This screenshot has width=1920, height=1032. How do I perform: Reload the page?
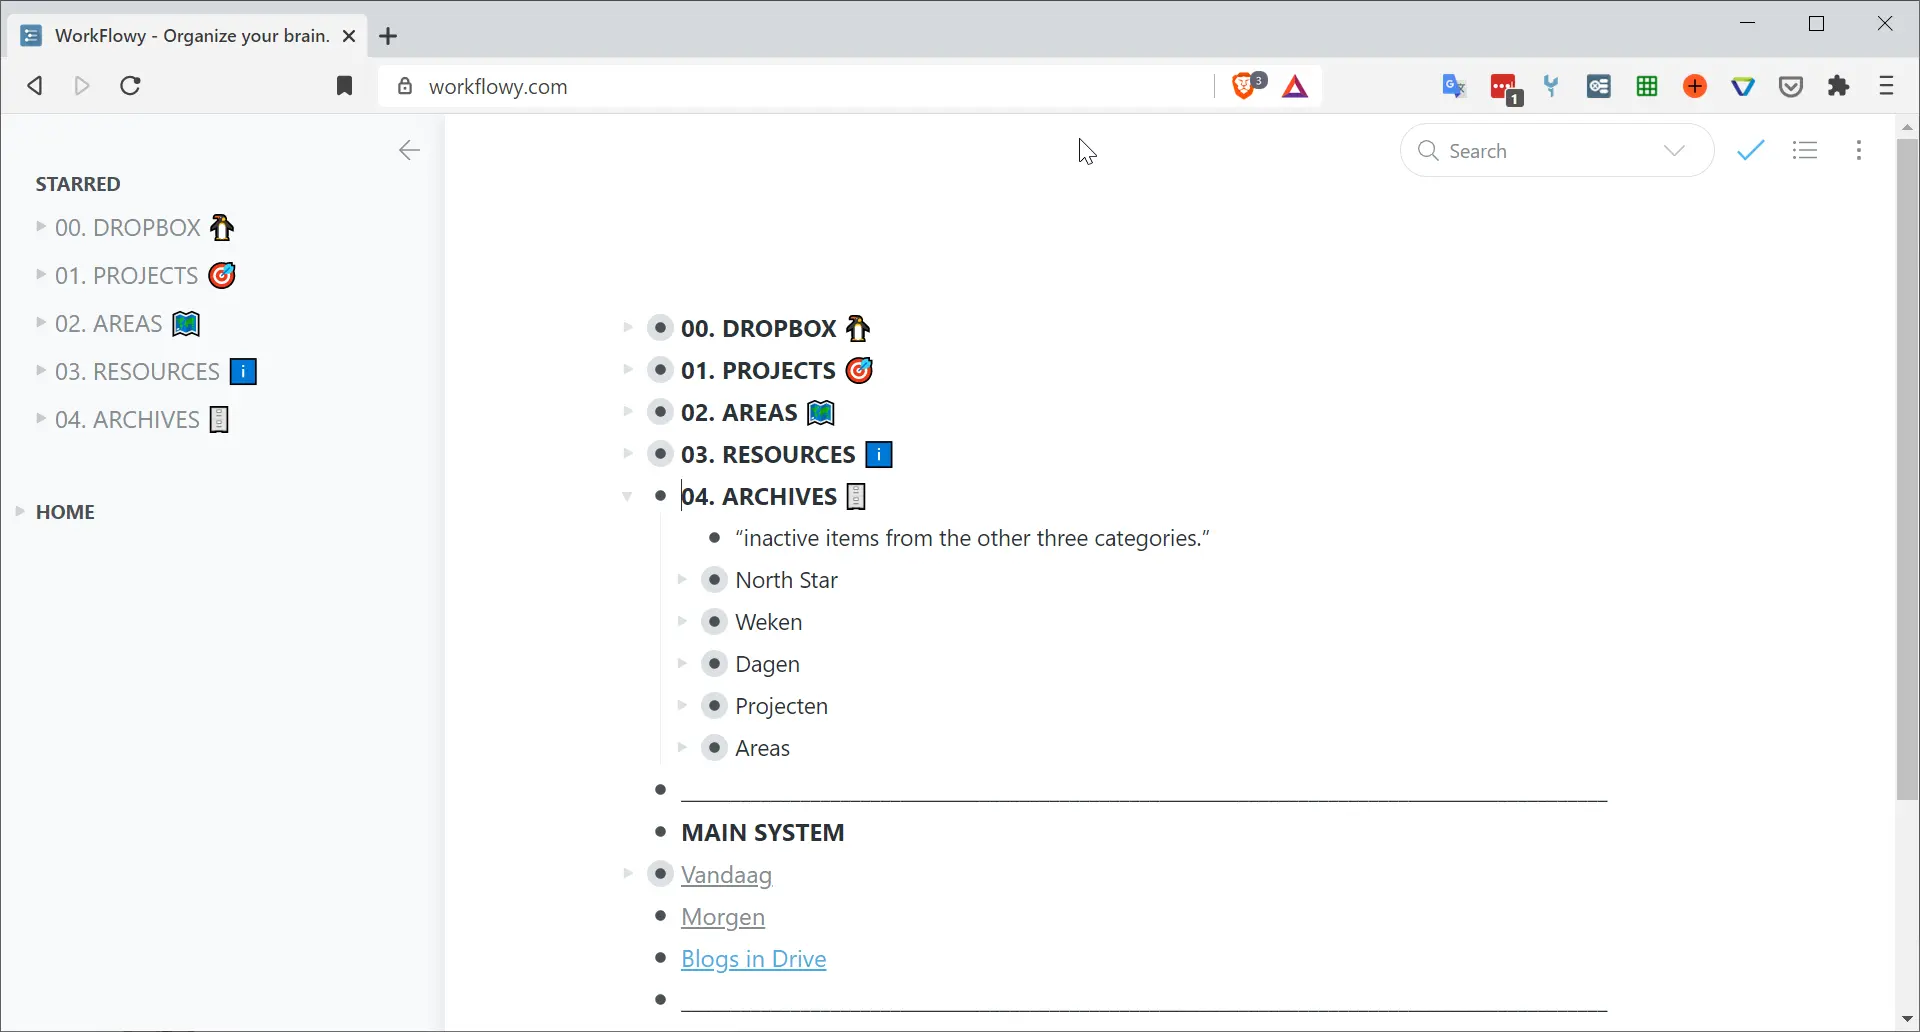tap(131, 86)
